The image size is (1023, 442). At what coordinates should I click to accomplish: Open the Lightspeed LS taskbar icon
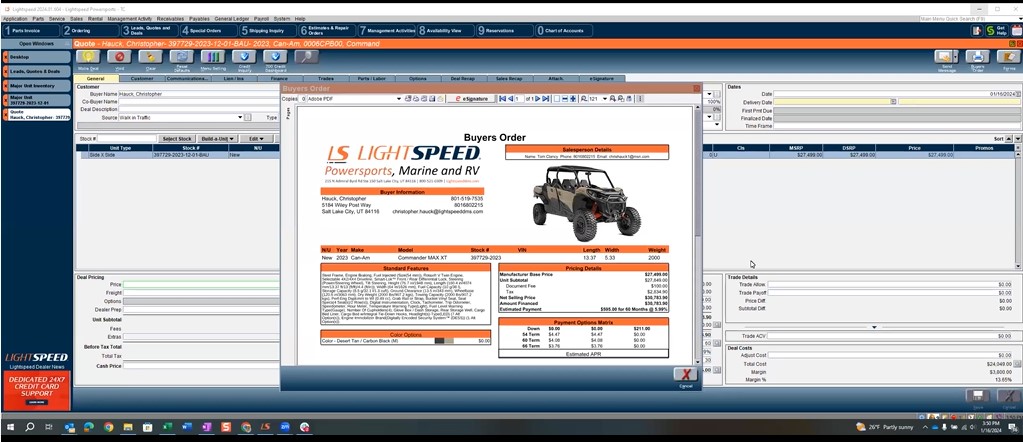[265, 427]
